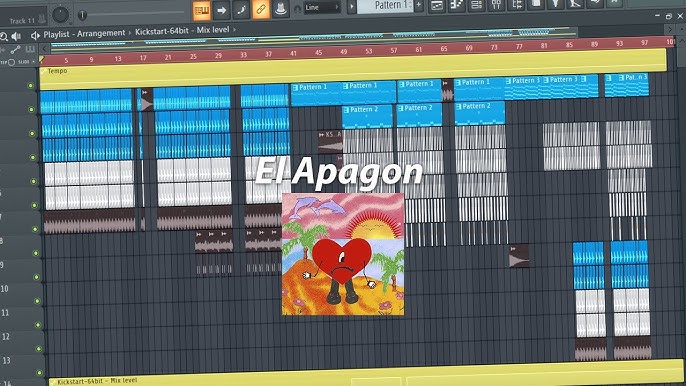Click the playlist speaker playback icon

coord(17,36)
